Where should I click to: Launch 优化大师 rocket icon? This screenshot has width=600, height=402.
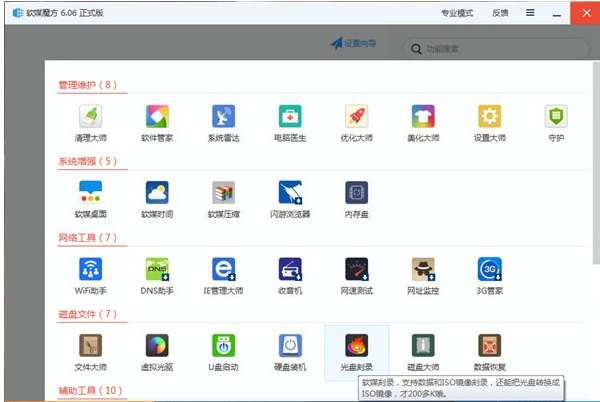click(x=357, y=116)
